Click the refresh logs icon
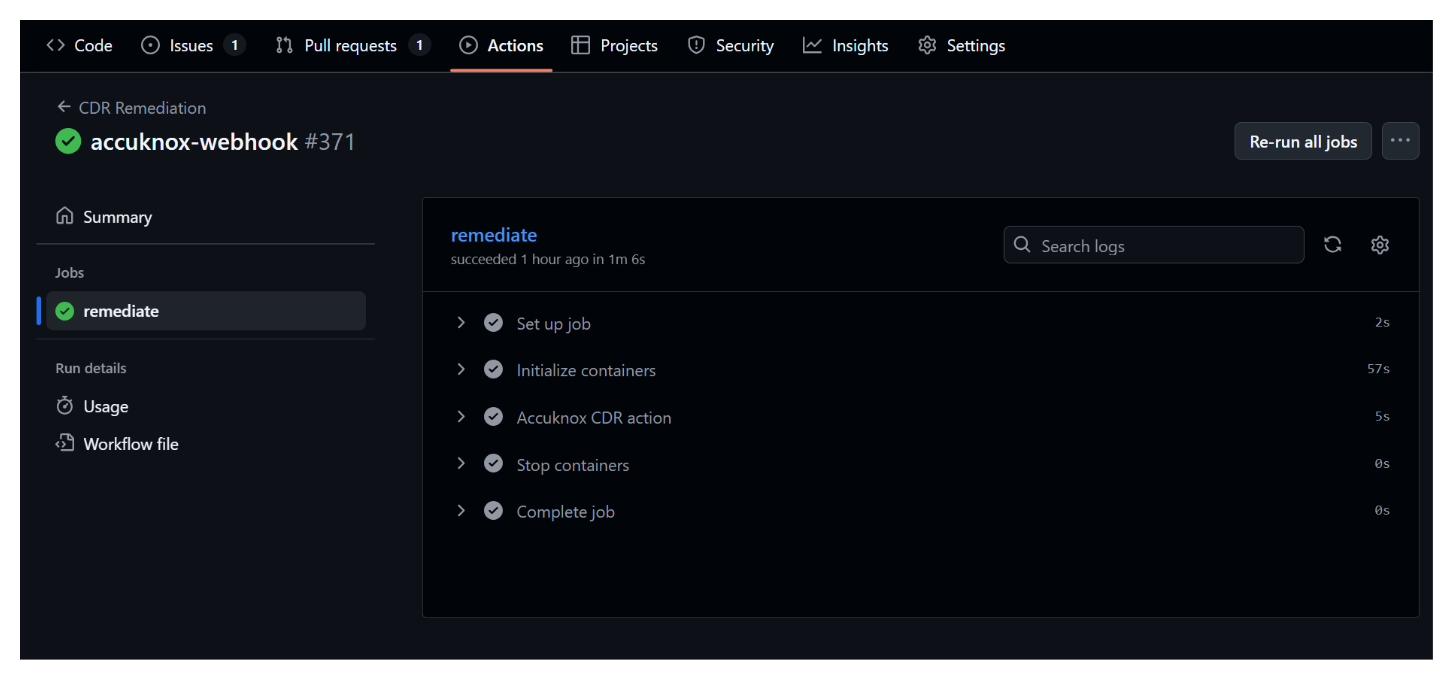This screenshot has width=1452, height=679. [x=1332, y=245]
